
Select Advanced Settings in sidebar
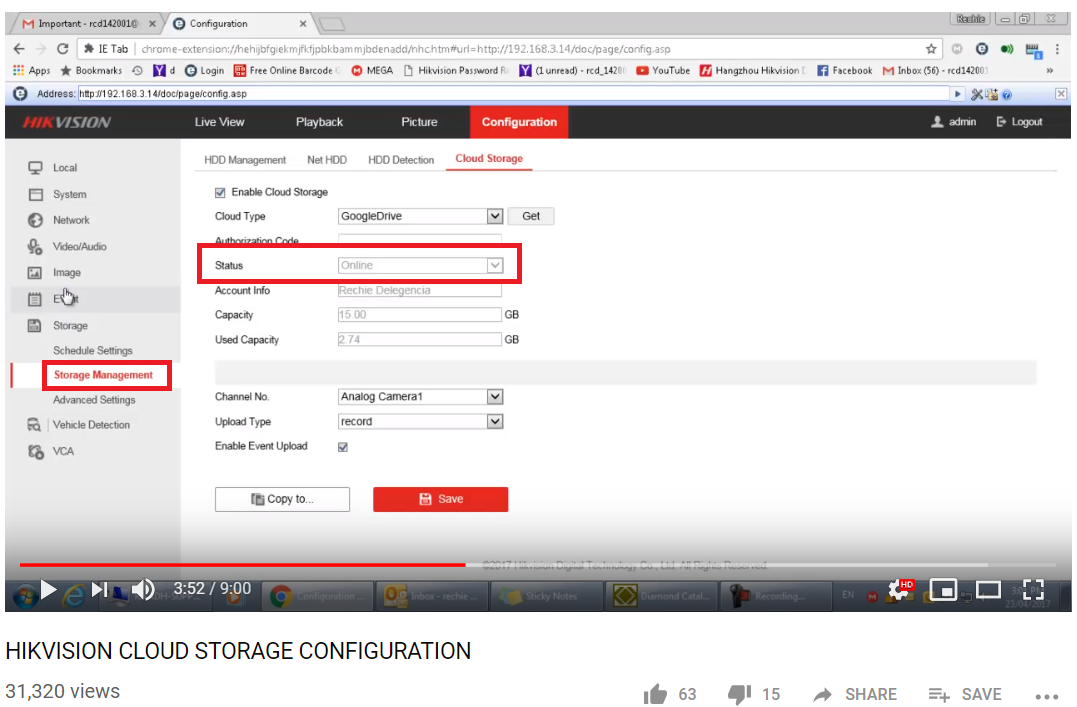pyautogui.click(x=94, y=400)
